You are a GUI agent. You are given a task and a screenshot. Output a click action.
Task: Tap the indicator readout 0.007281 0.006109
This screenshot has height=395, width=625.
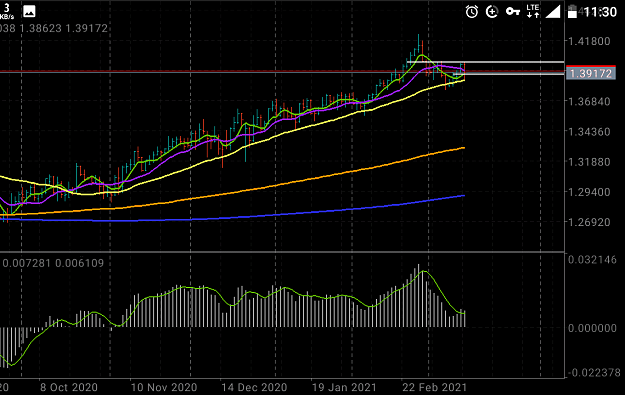[53, 263]
